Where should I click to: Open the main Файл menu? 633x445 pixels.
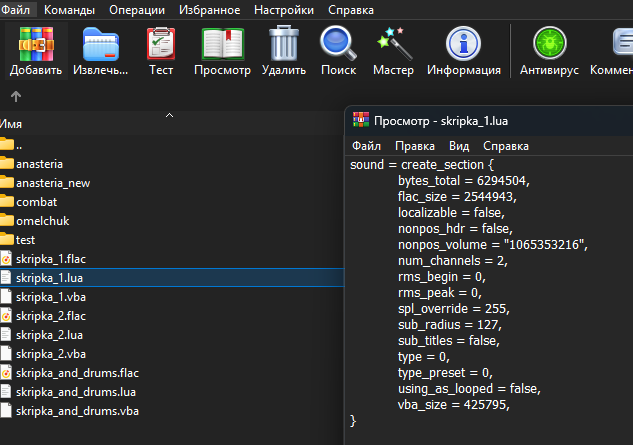15,10
